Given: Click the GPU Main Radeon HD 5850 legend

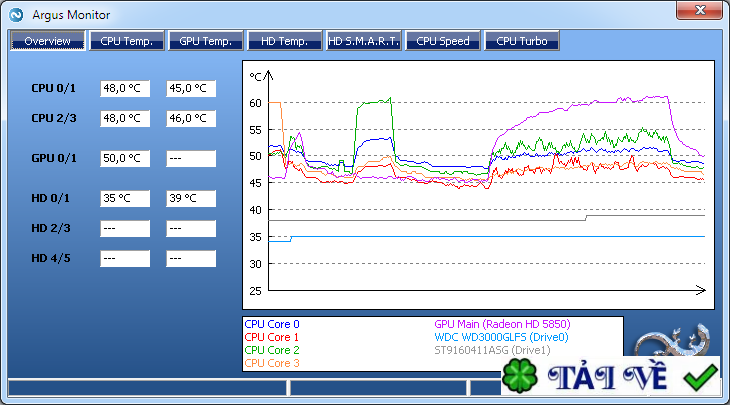Looking at the screenshot, I should (x=502, y=324).
